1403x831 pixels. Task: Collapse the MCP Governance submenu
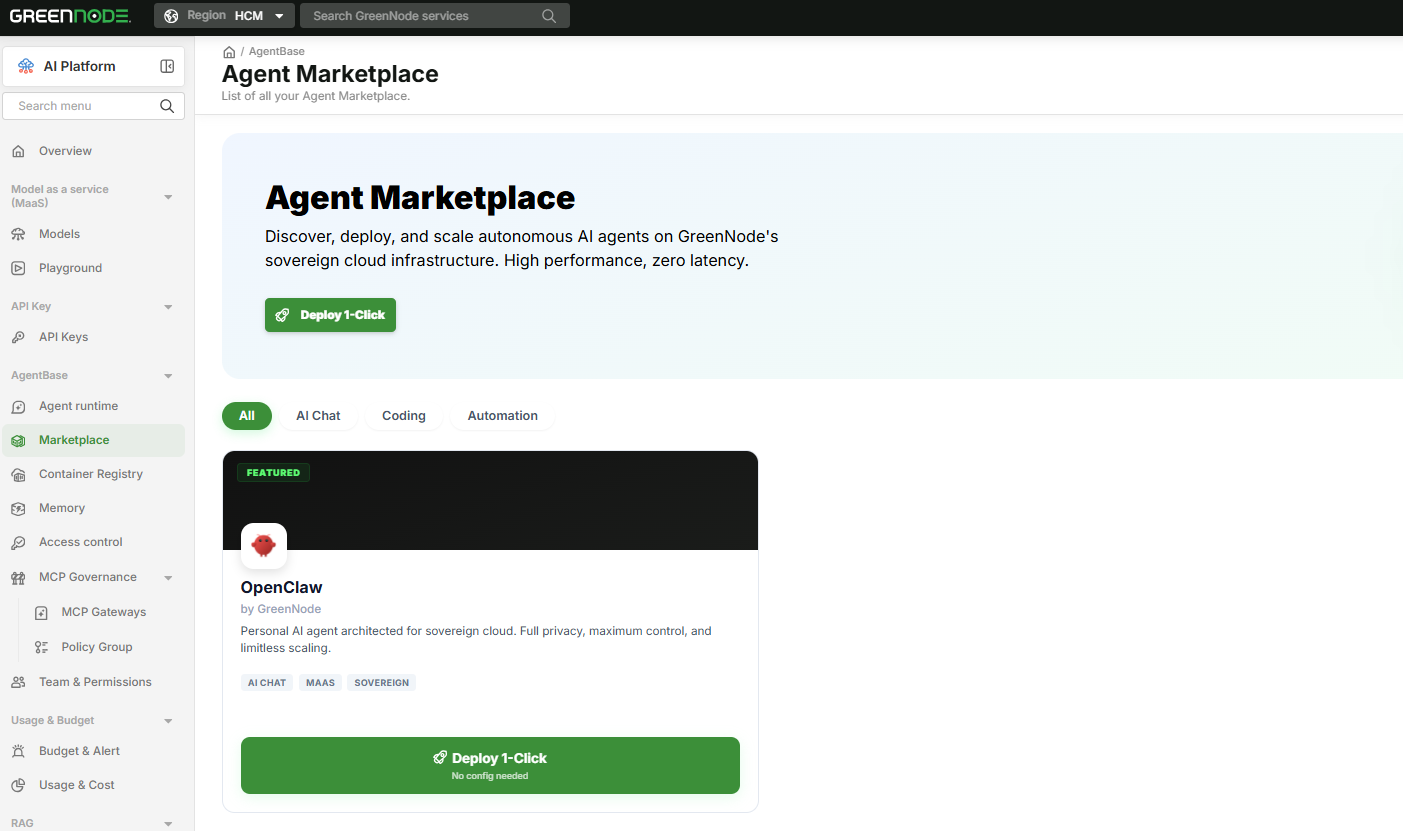(x=168, y=578)
